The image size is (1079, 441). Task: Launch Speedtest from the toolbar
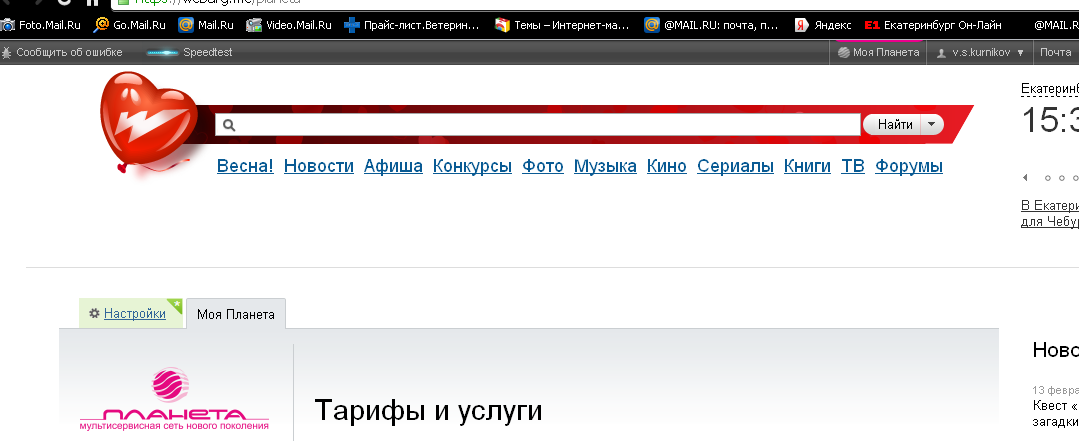tap(190, 52)
